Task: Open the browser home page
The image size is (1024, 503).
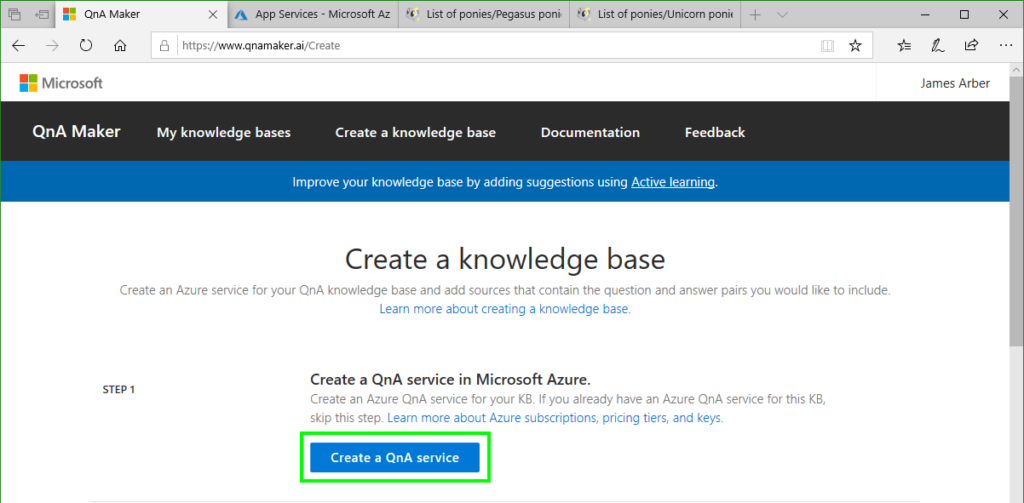Action: tap(120, 46)
